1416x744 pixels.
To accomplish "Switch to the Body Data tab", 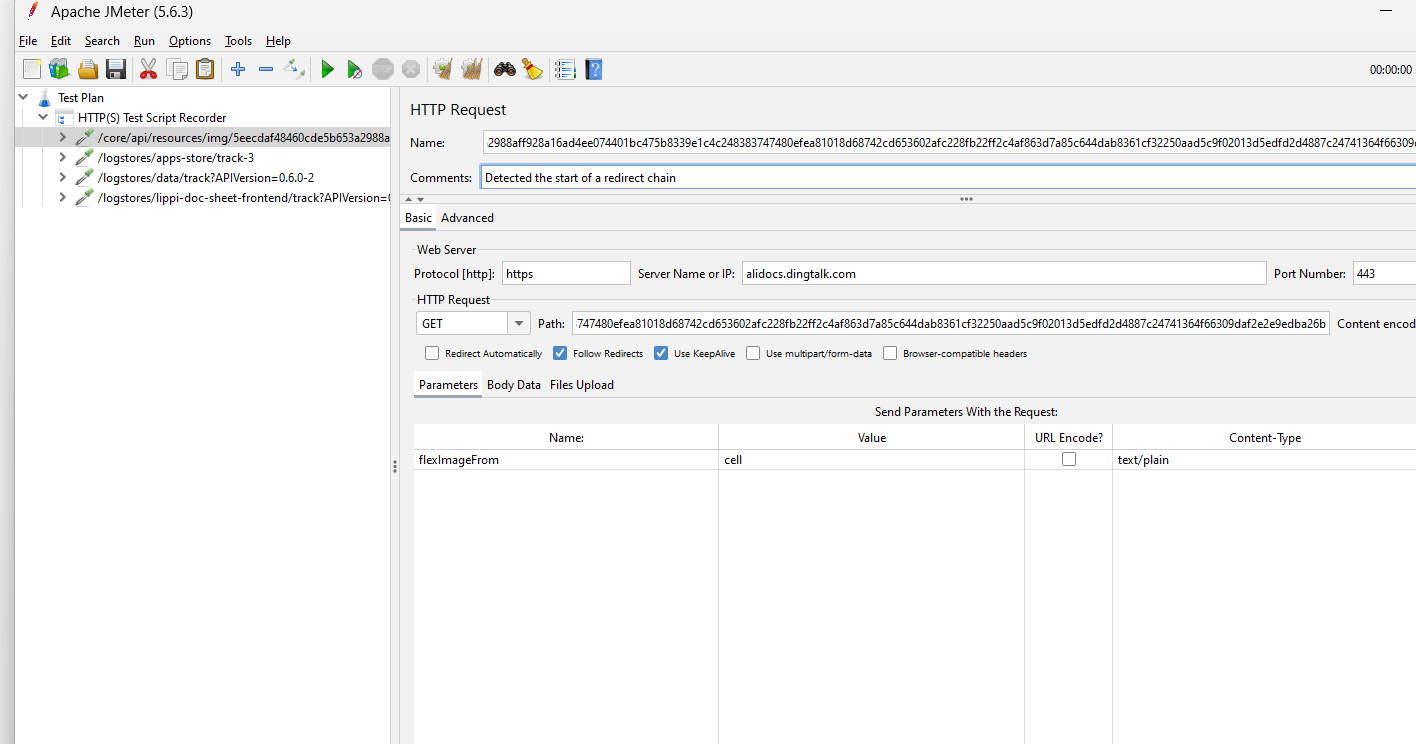I will [514, 385].
